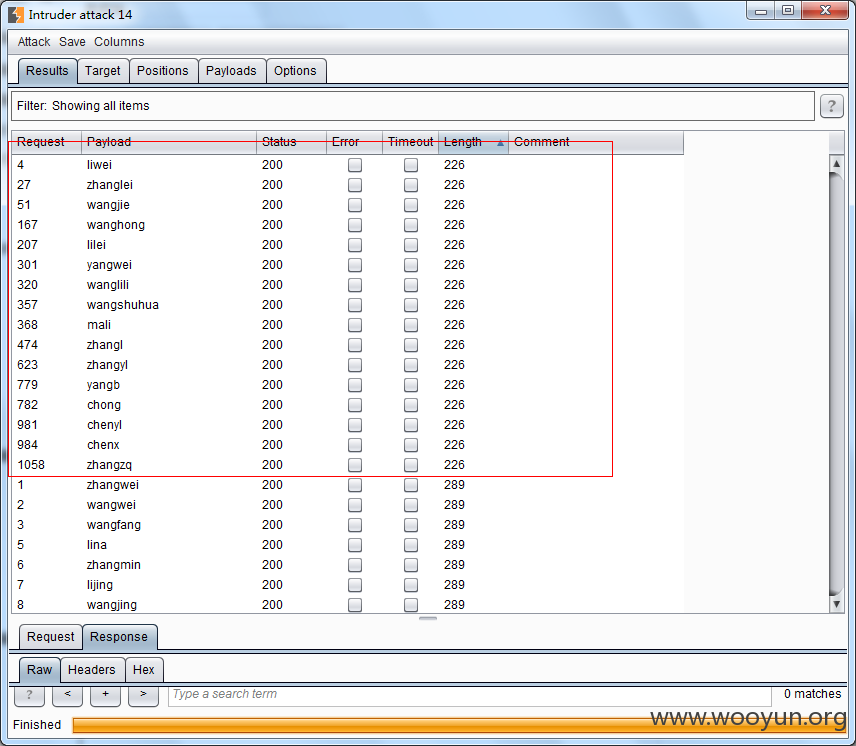Image resolution: width=856 pixels, height=746 pixels.
Task: Close the Intruder attack 14 window
Action: (x=825, y=10)
